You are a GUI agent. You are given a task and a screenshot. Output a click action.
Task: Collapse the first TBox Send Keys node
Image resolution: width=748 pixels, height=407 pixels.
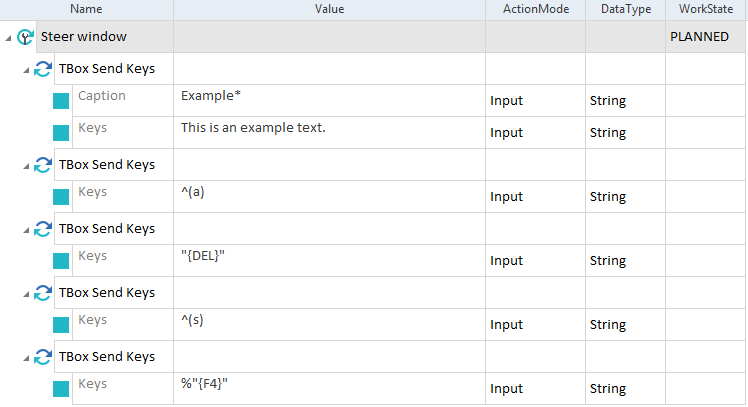click(26, 70)
